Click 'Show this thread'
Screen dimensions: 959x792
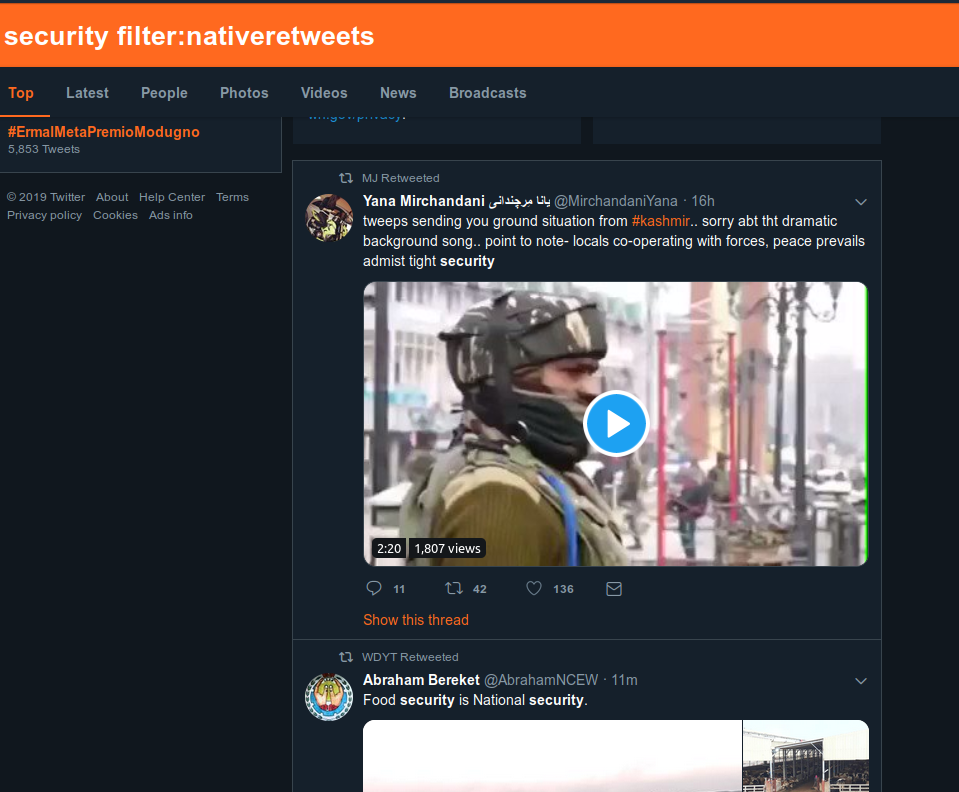415,619
